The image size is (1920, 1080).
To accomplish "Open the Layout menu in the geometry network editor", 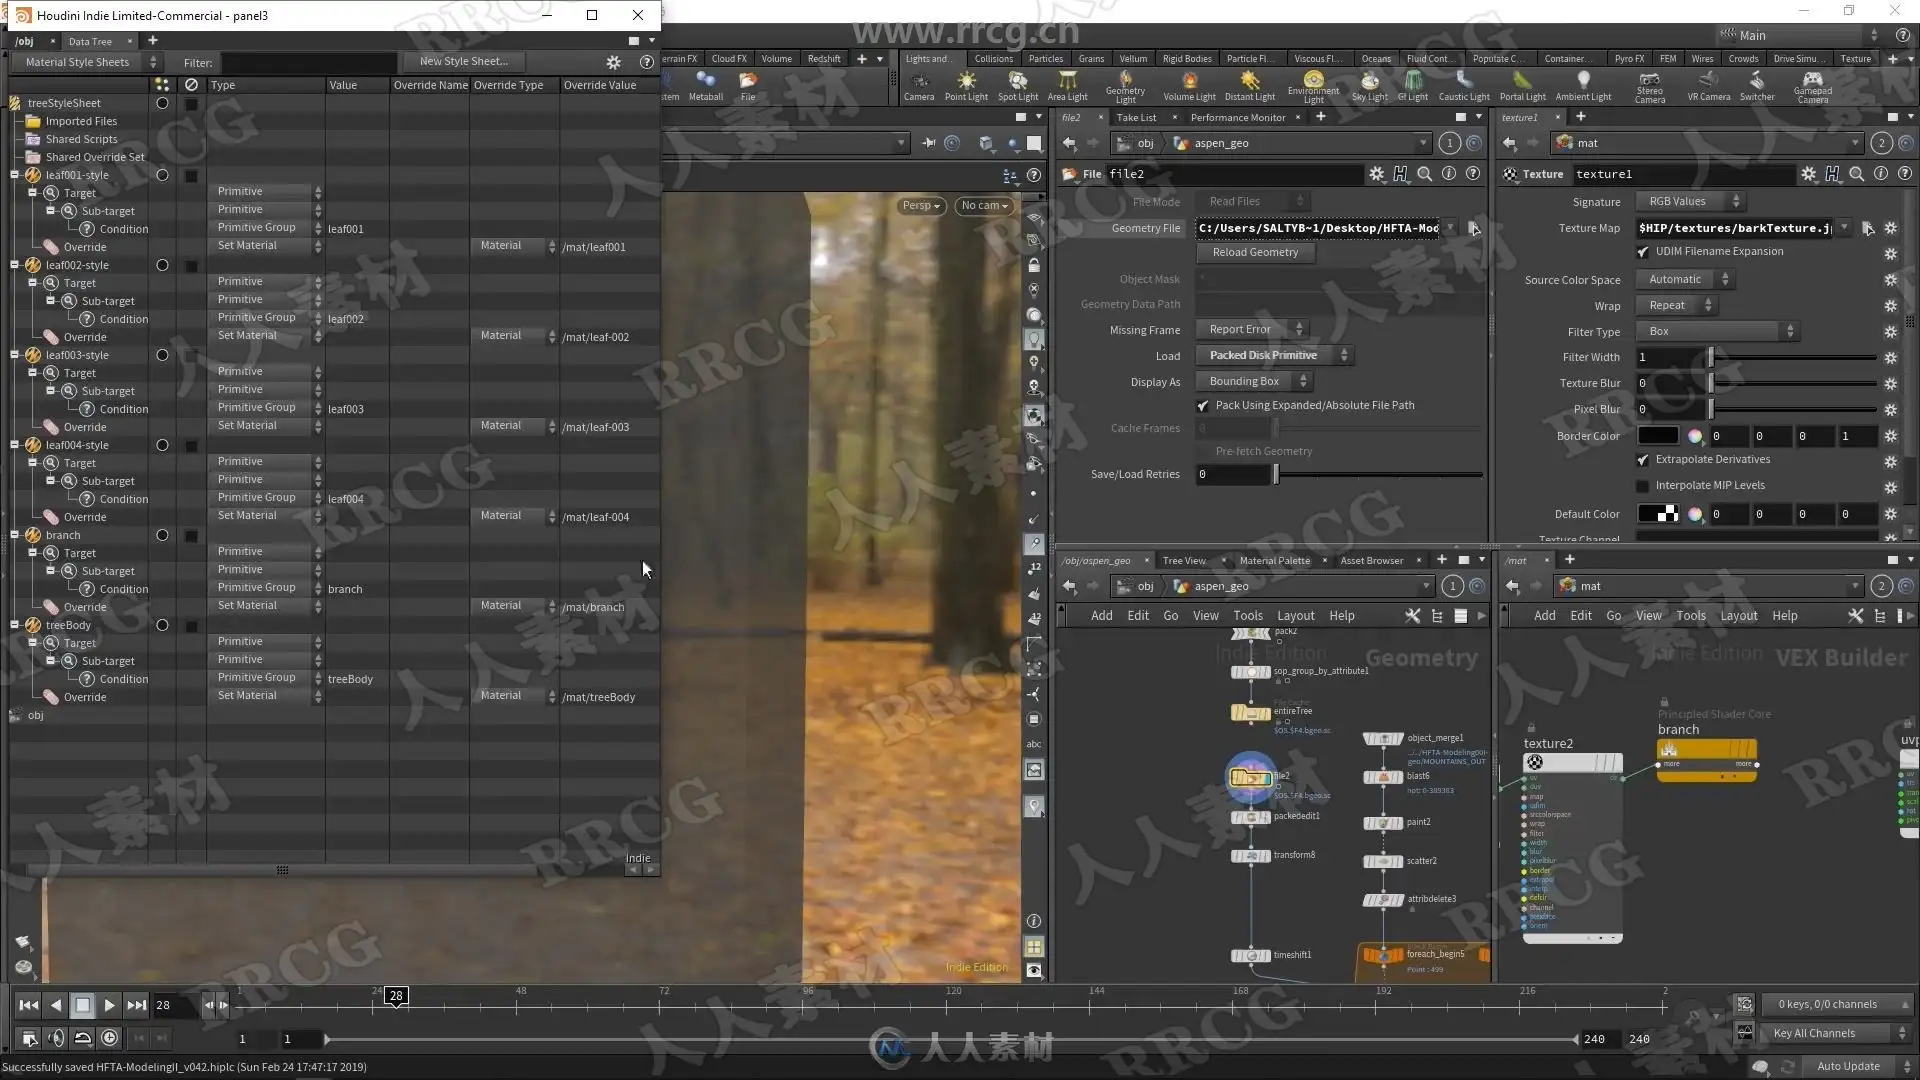I will [x=1295, y=616].
